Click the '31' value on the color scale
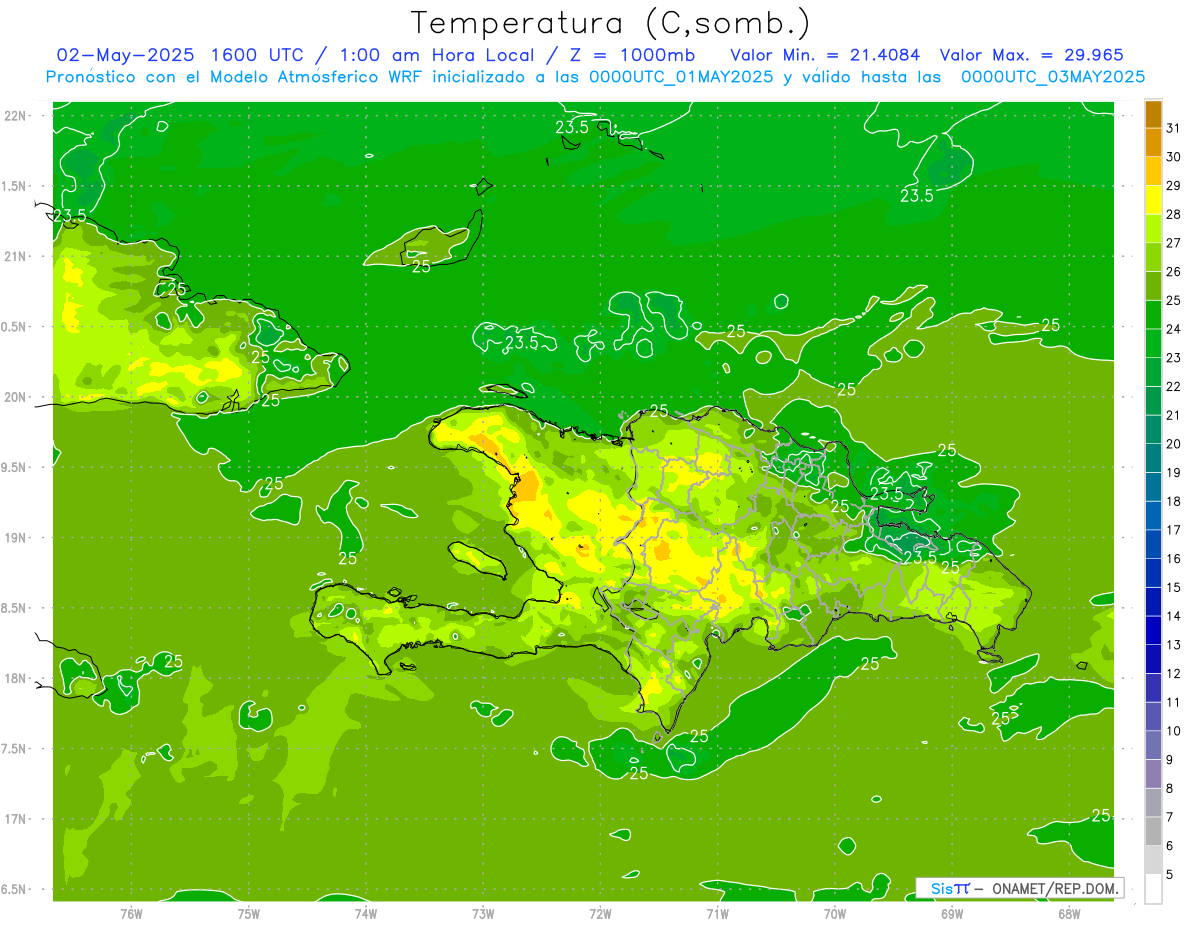The width and height of the screenshot is (1200, 927). pyautogui.click(x=1173, y=128)
